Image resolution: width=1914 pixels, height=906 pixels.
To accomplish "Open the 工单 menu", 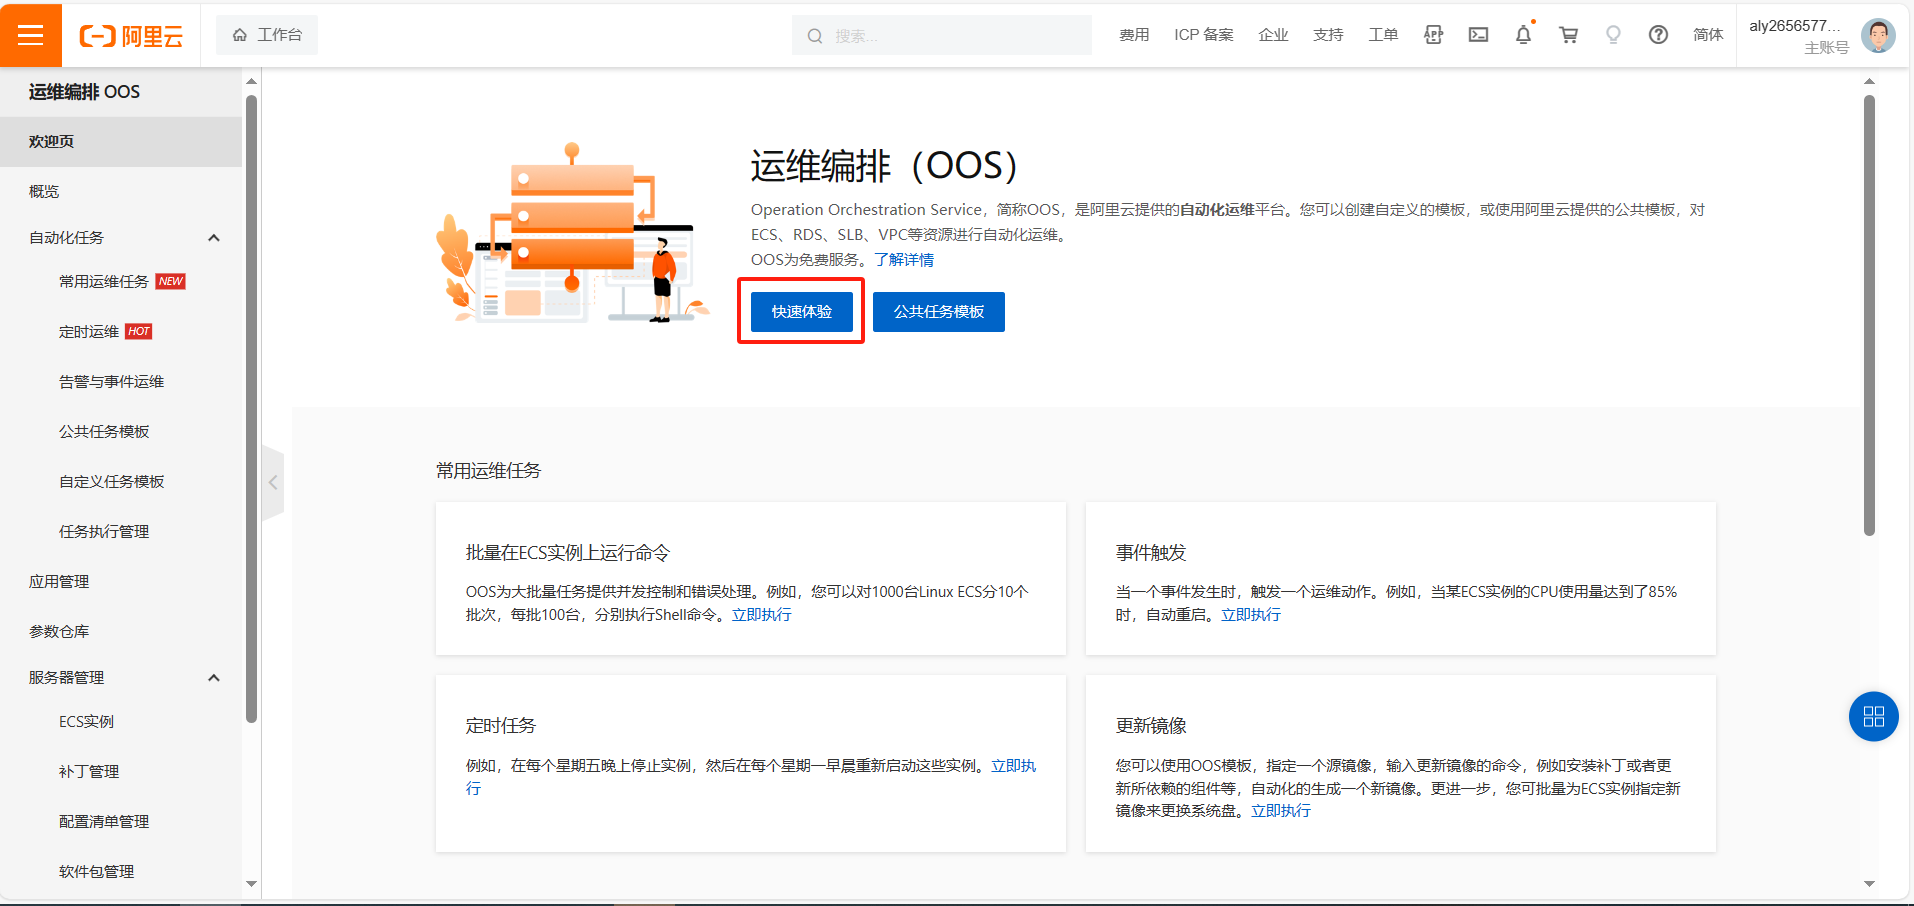I will pyautogui.click(x=1383, y=35).
